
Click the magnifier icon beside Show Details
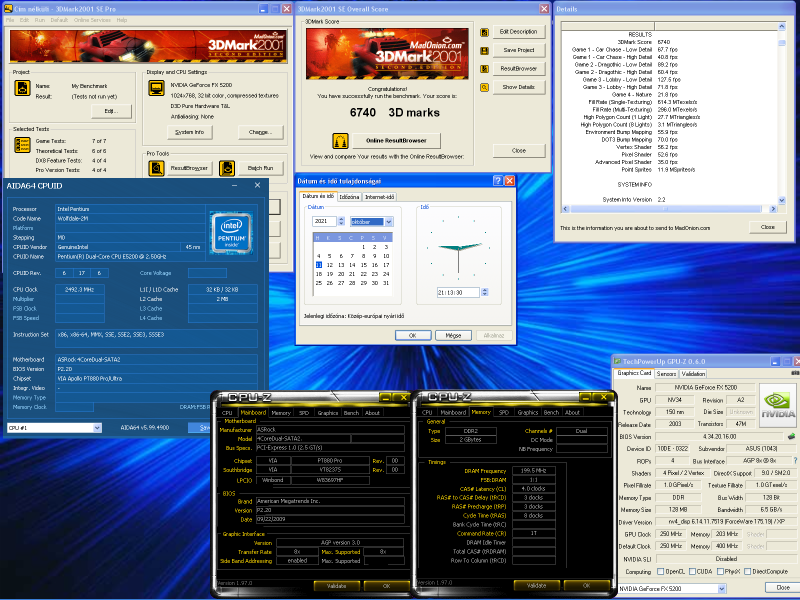pos(484,87)
